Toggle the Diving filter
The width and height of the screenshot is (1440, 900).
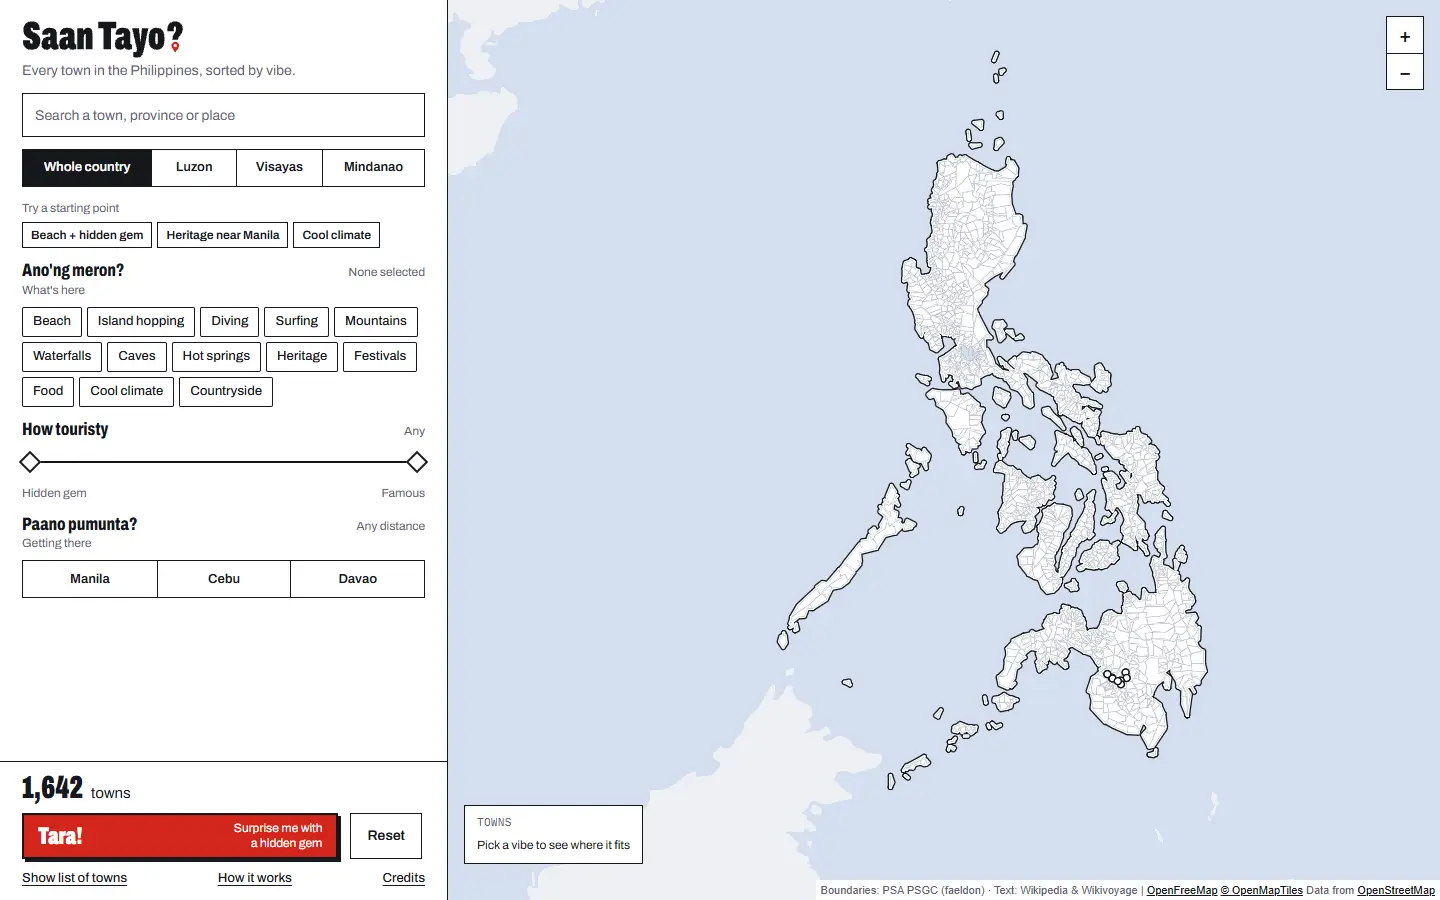tap(229, 321)
